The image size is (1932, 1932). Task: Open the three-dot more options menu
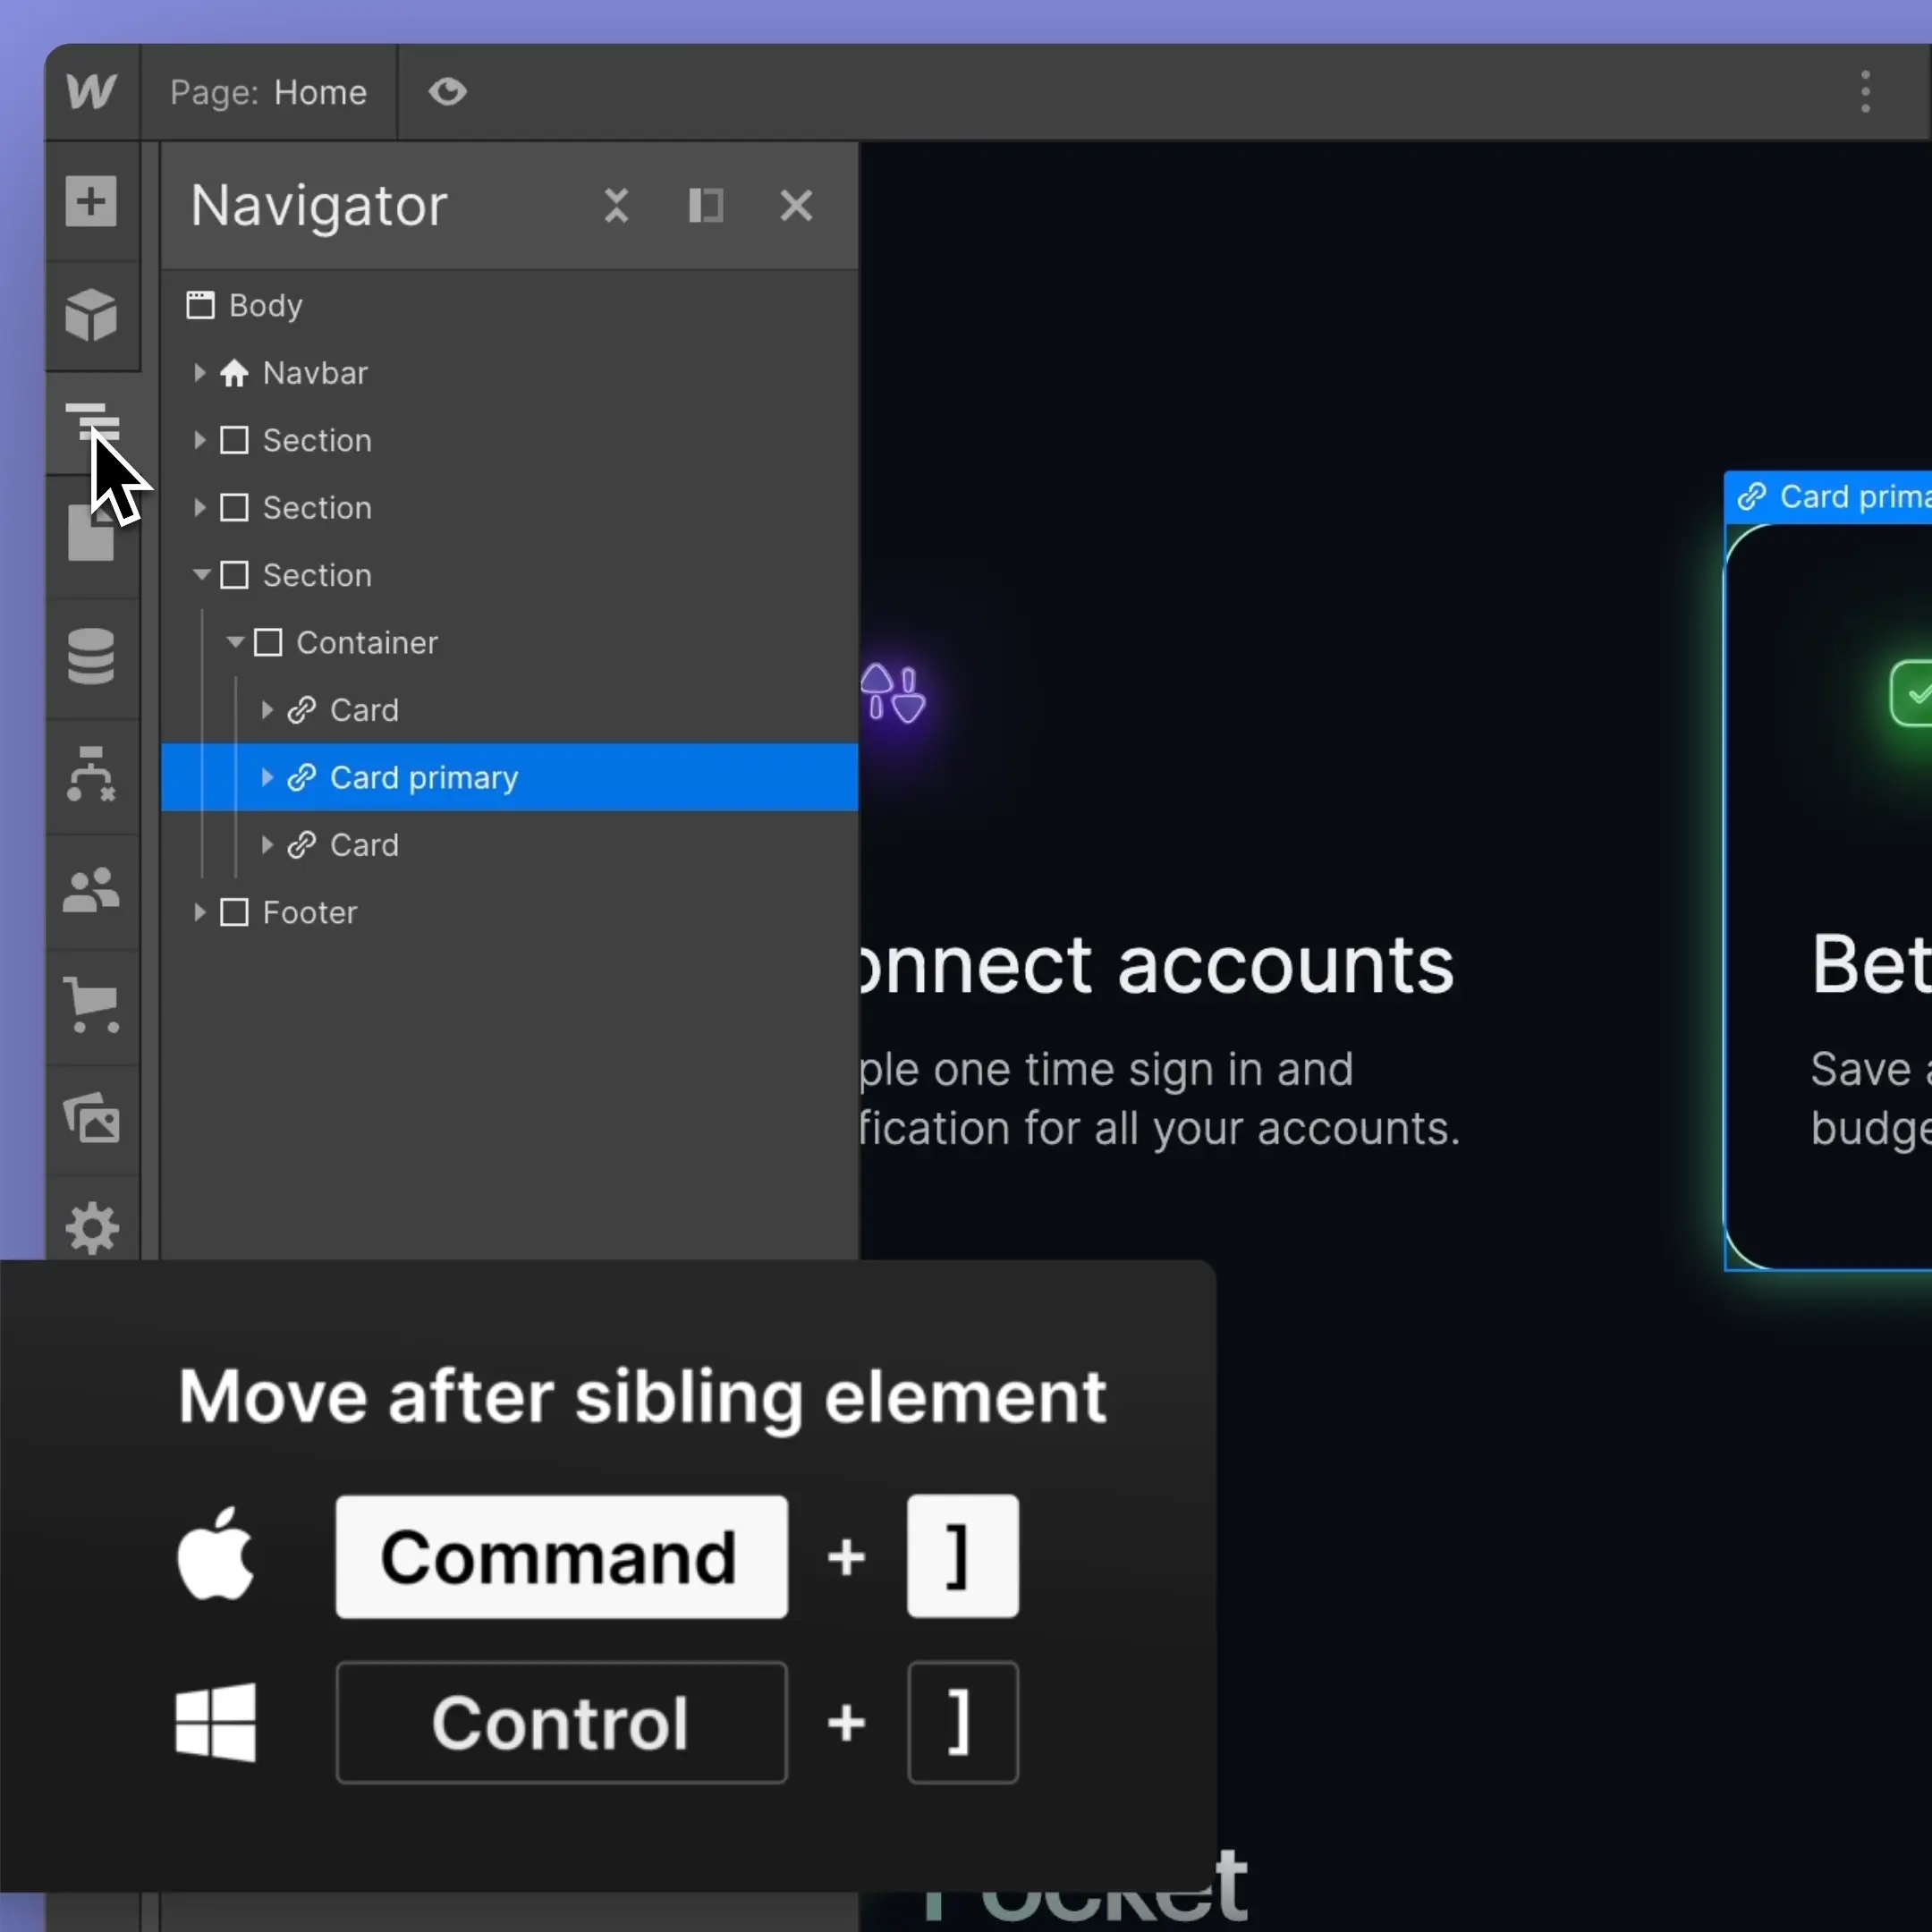[x=1865, y=92]
